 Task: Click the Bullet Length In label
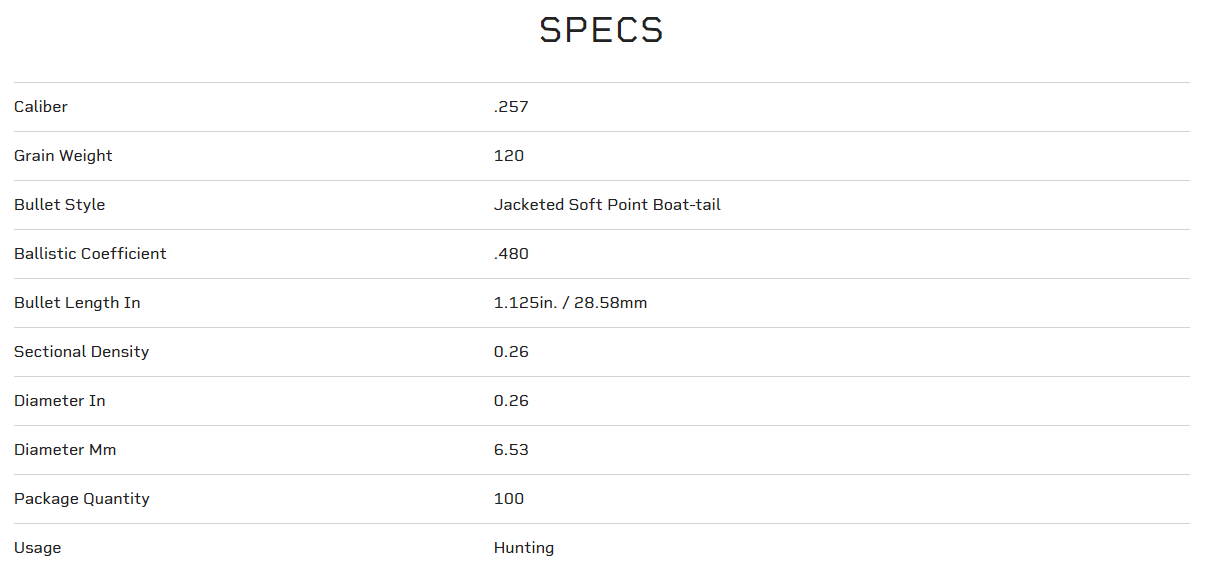click(77, 303)
